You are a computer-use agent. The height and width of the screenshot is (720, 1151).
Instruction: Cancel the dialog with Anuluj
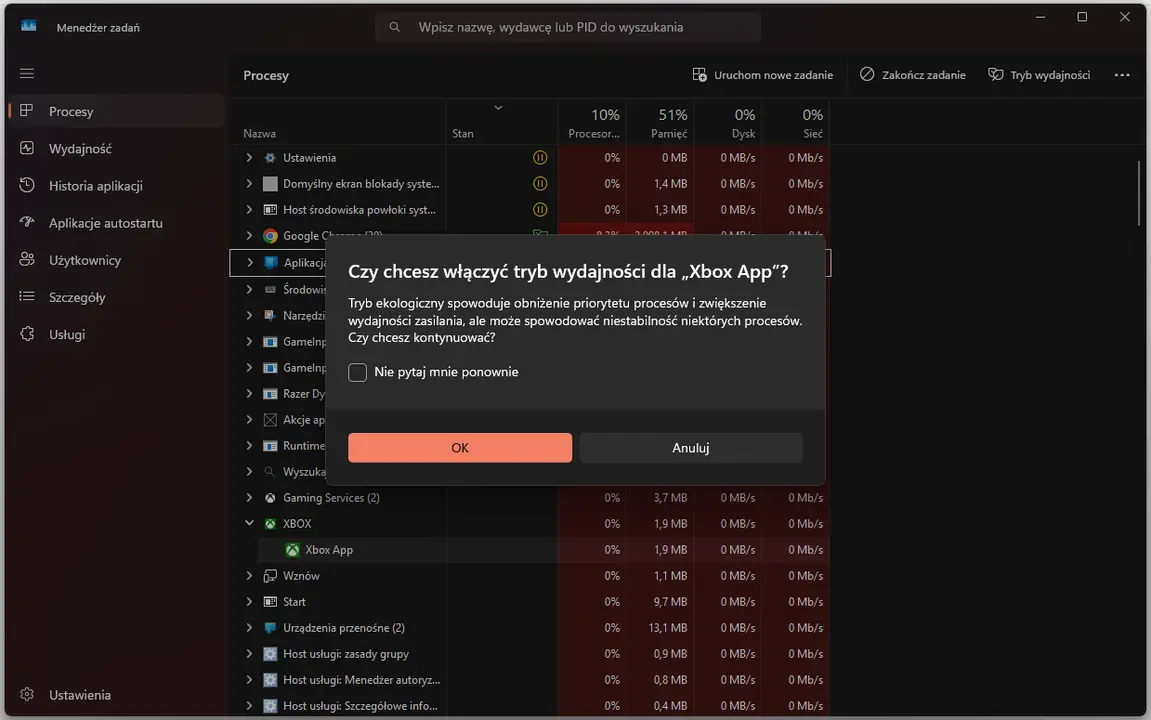click(691, 448)
